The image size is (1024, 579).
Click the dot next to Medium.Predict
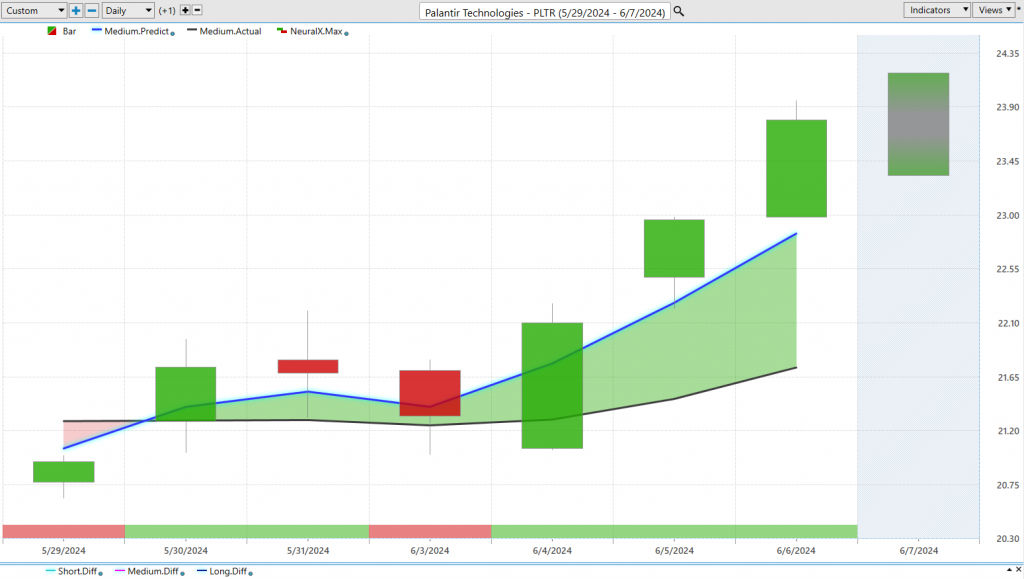pos(172,33)
